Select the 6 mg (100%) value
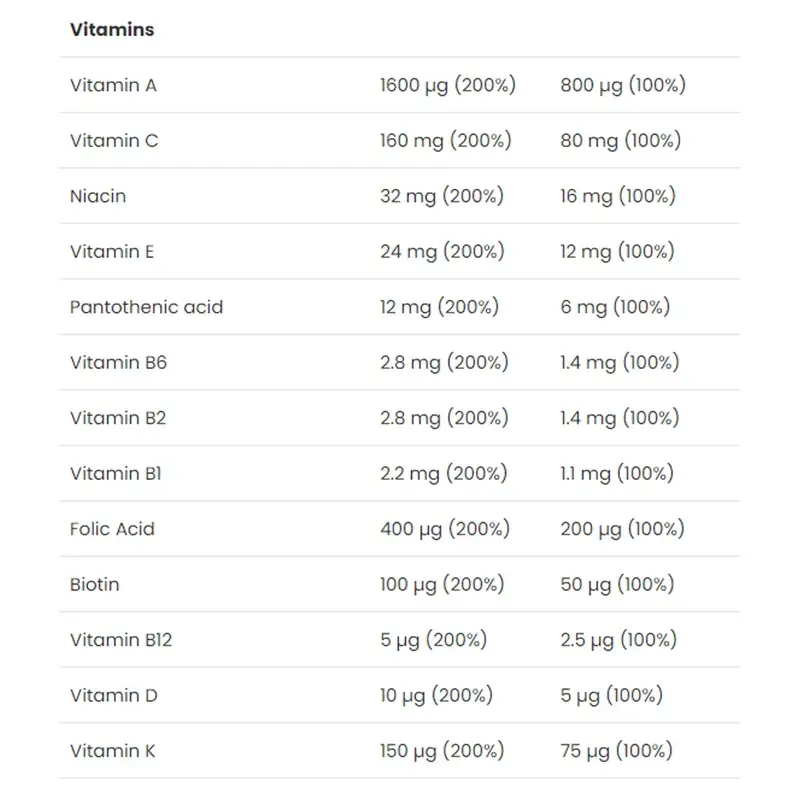800x800 pixels. 614,307
